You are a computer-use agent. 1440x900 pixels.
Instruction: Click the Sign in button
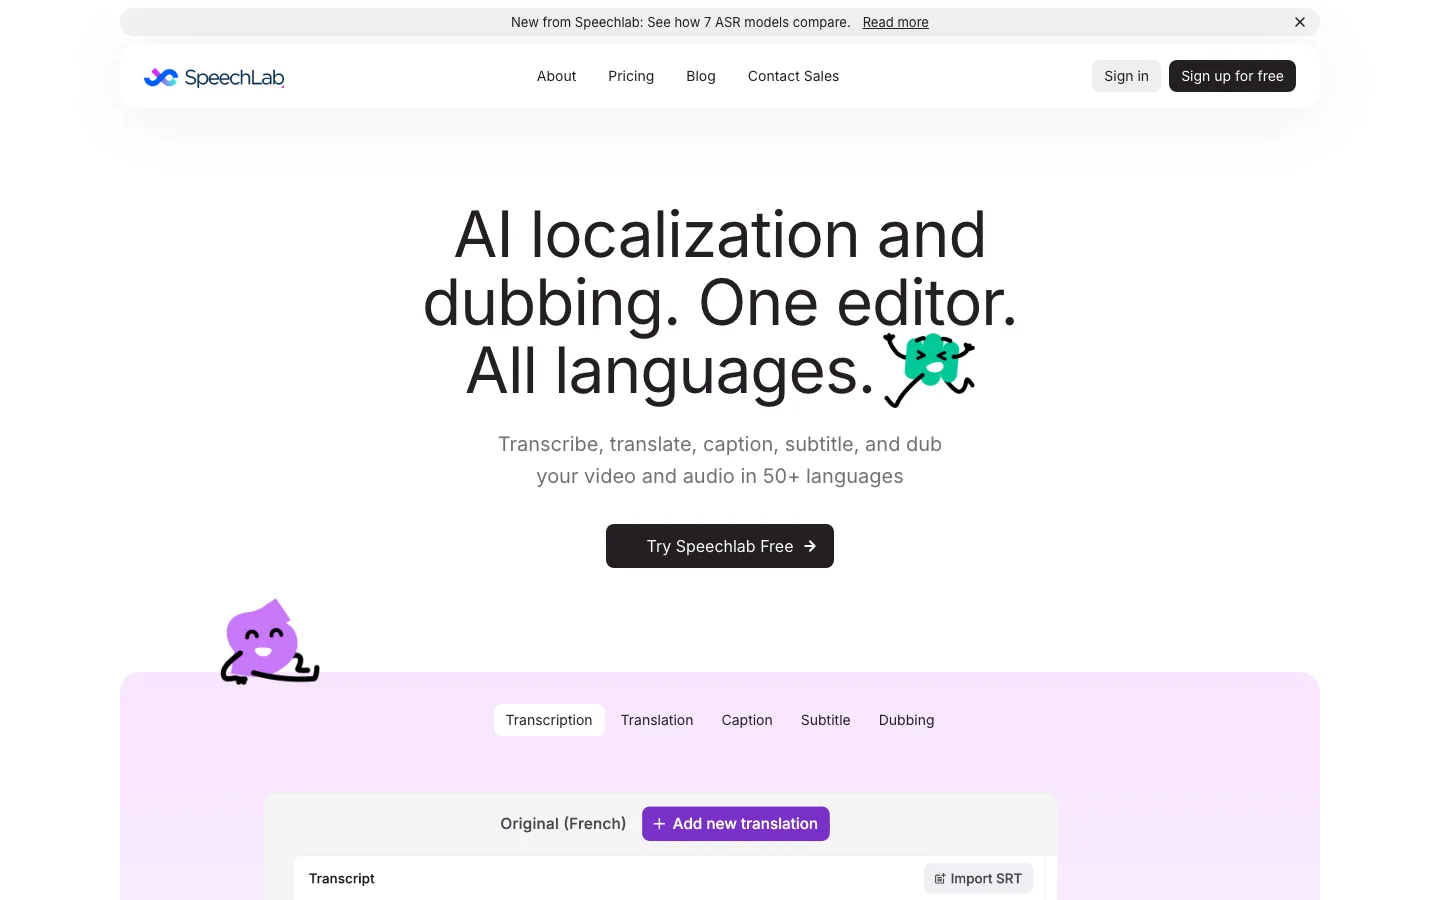coord(1126,76)
